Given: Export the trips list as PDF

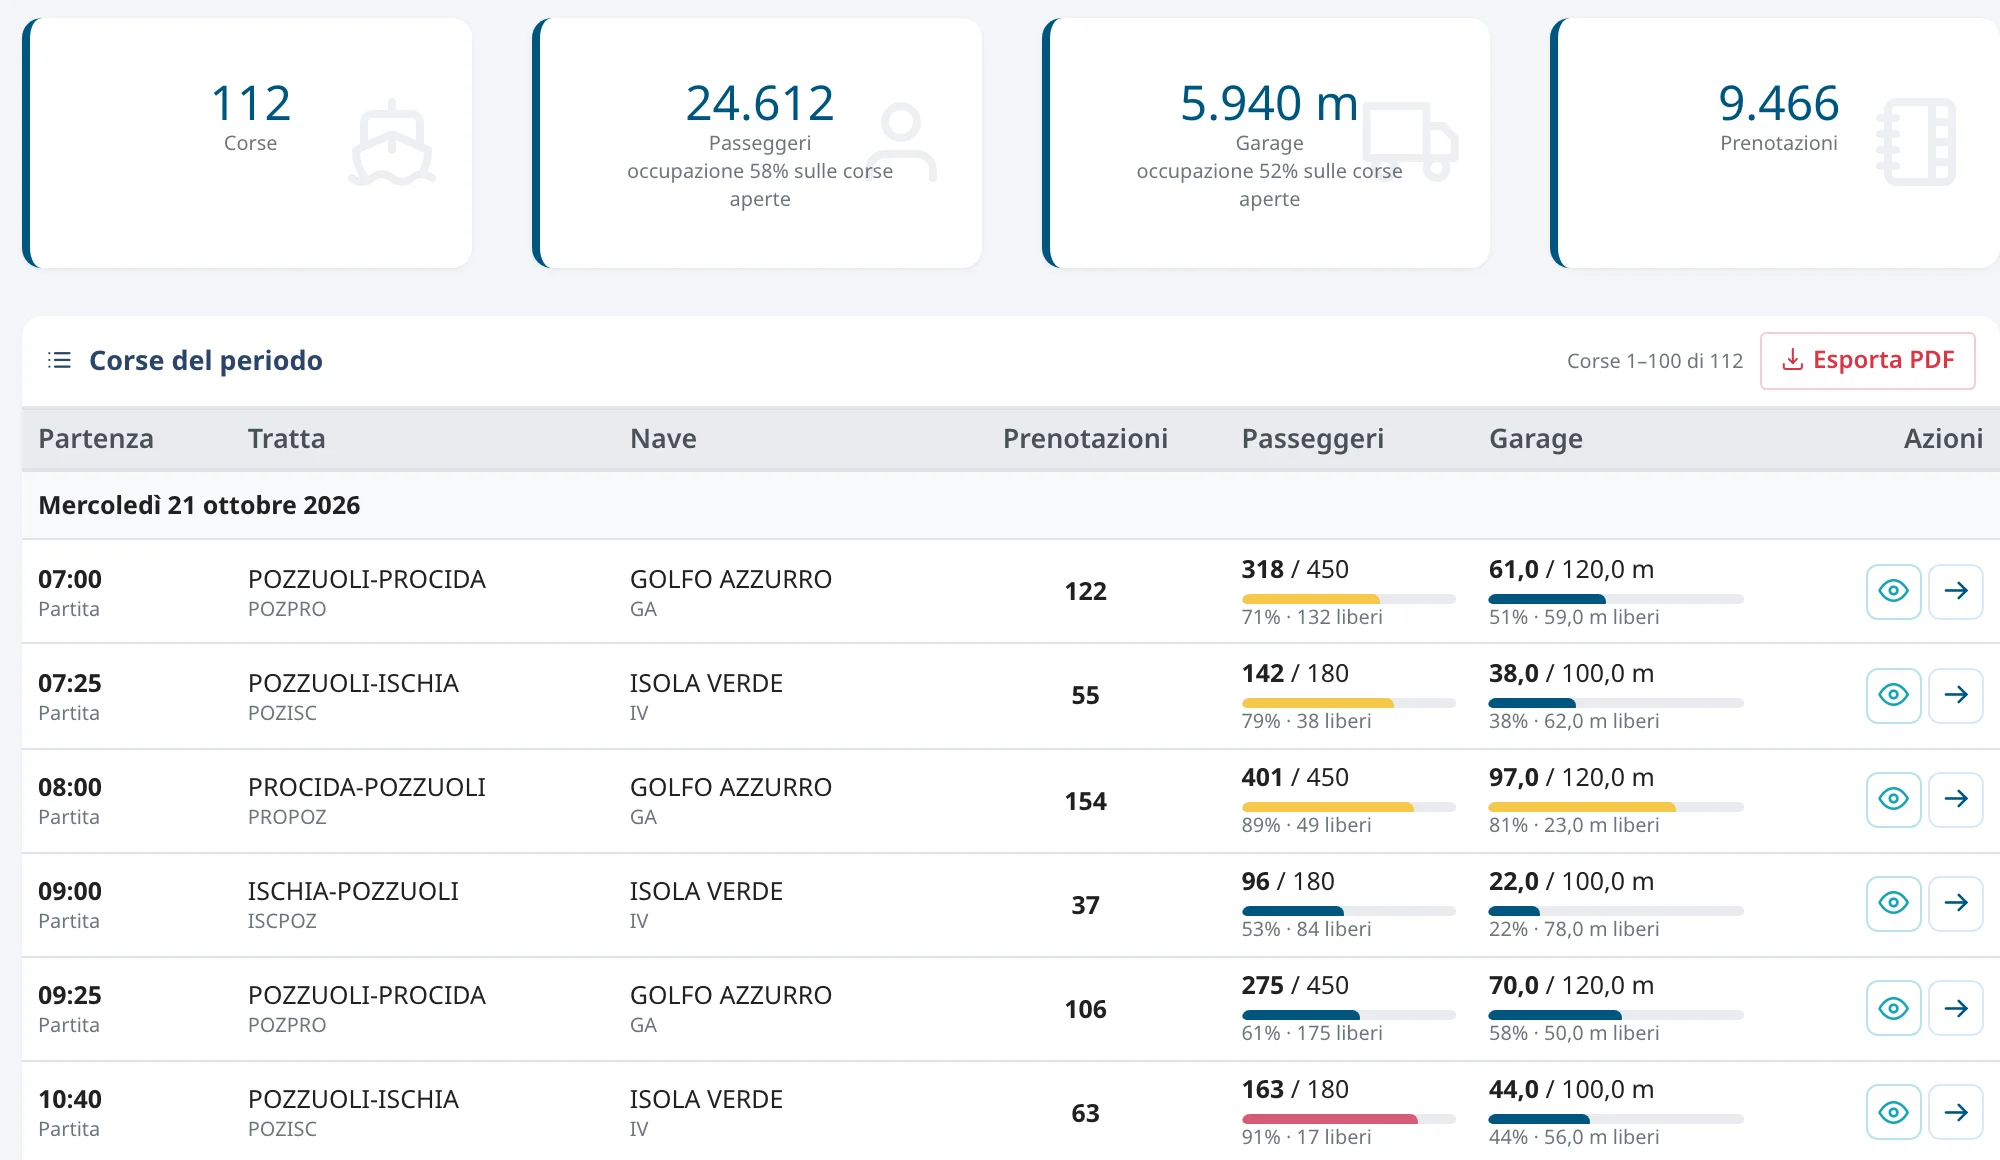Looking at the screenshot, I should tap(1867, 360).
